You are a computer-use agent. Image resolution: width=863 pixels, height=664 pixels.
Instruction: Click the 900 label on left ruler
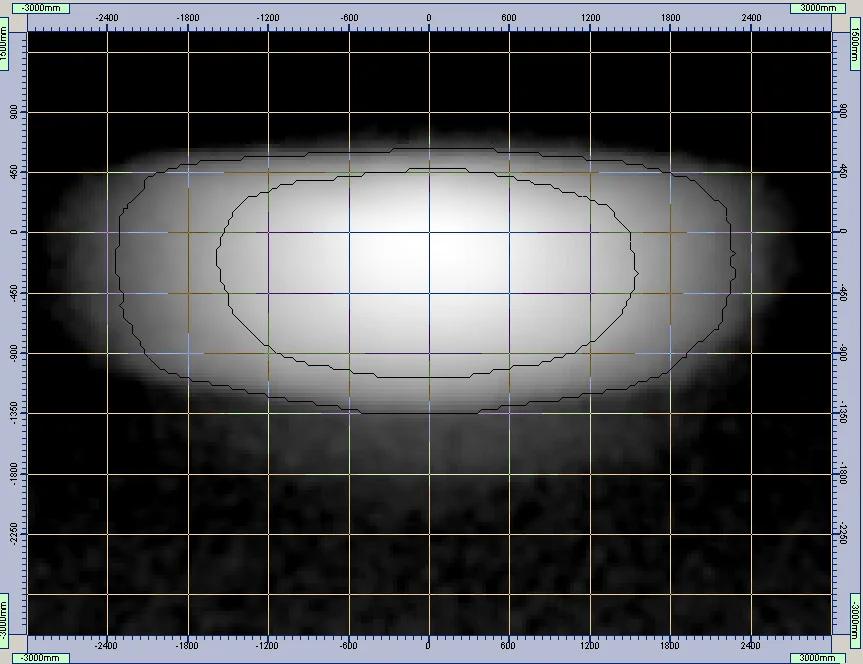click(14, 112)
